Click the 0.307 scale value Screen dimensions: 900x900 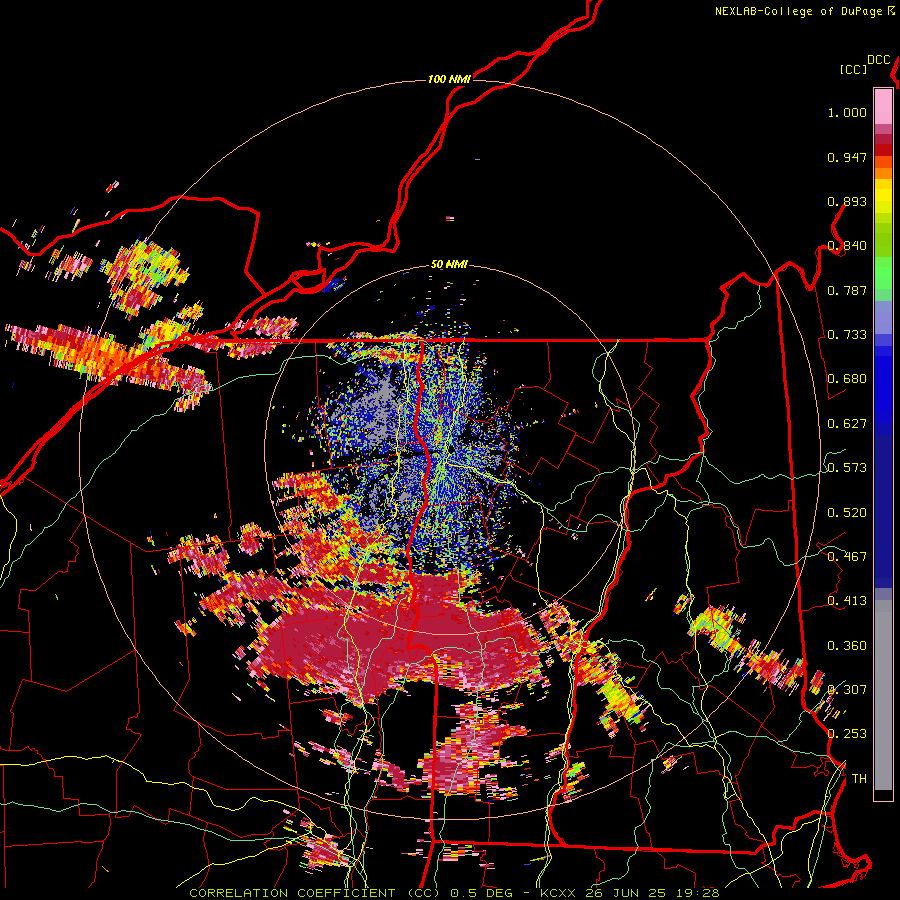[847, 690]
